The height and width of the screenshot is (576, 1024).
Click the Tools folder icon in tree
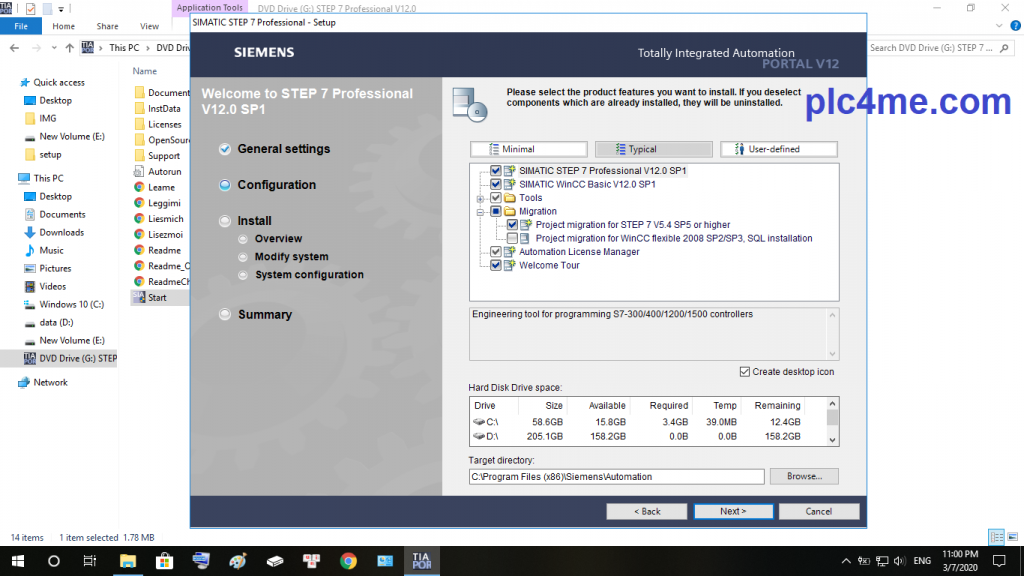tap(509, 198)
